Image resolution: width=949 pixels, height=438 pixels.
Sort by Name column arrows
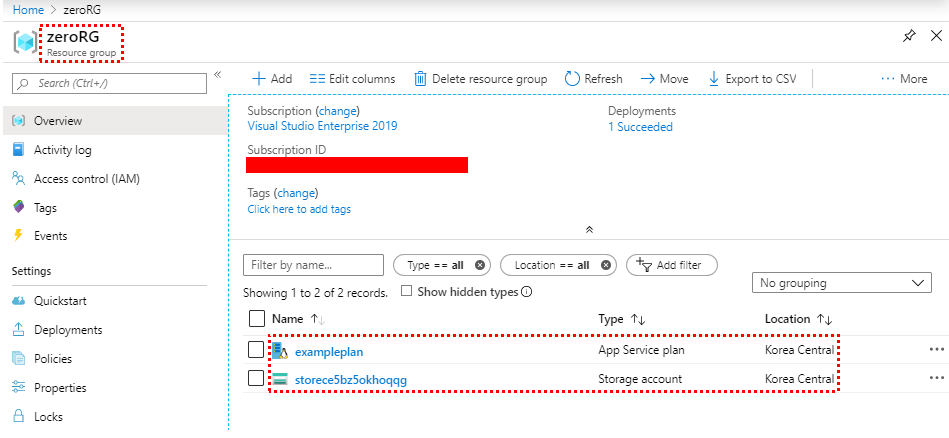[318, 319]
